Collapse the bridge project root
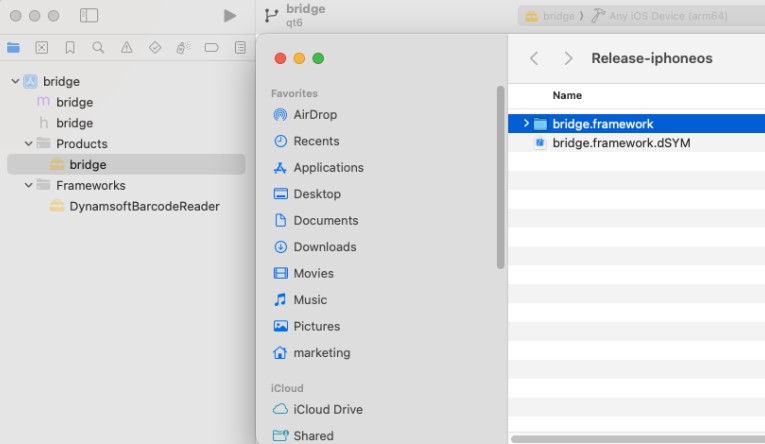The image size is (765, 444). [x=15, y=81]
